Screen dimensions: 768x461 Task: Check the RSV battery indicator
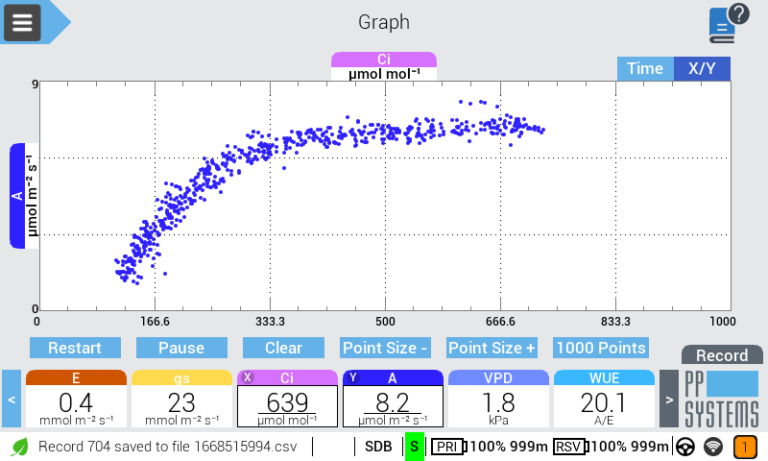coord(569,446)
